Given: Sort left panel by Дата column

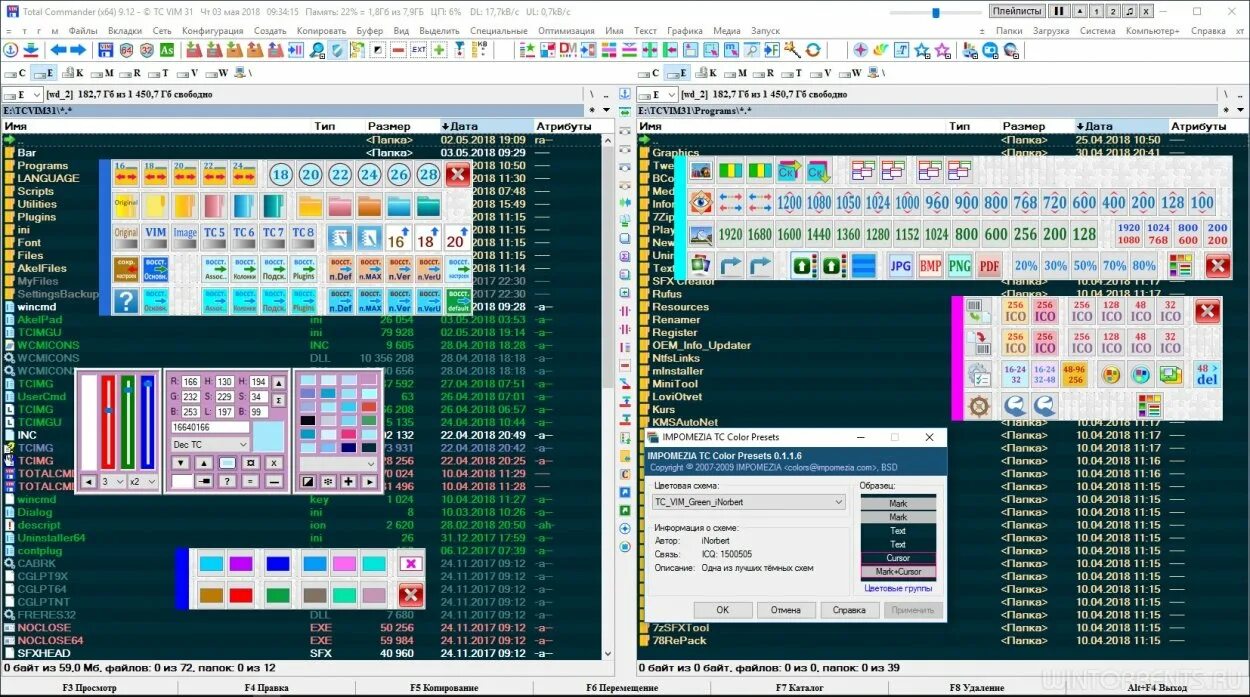Looking at the screenshot, I should pyautogui.click(x=486, y=126).
